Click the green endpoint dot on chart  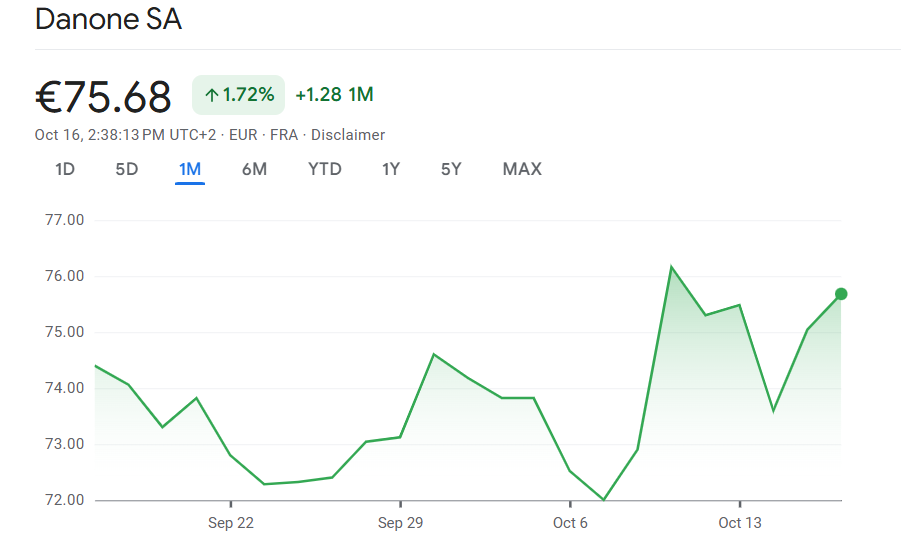point(841,294)
